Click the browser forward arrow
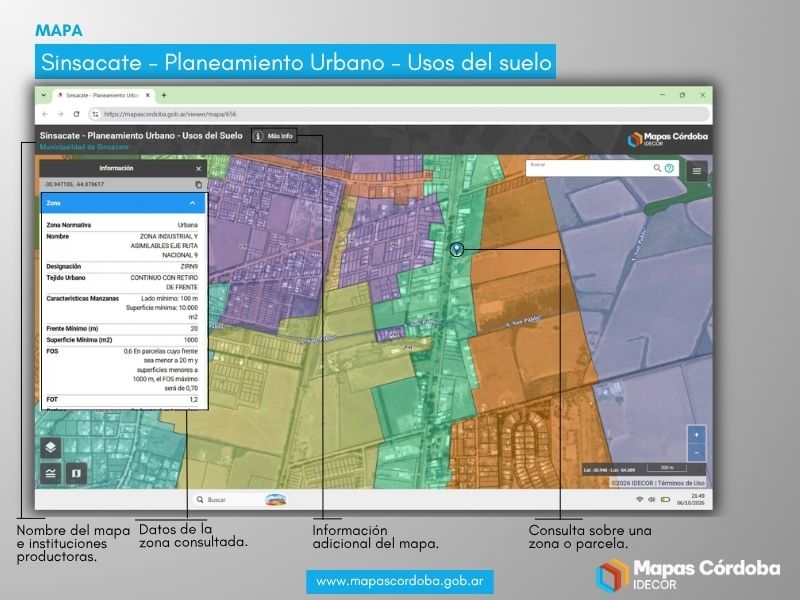 click(61, 114)
